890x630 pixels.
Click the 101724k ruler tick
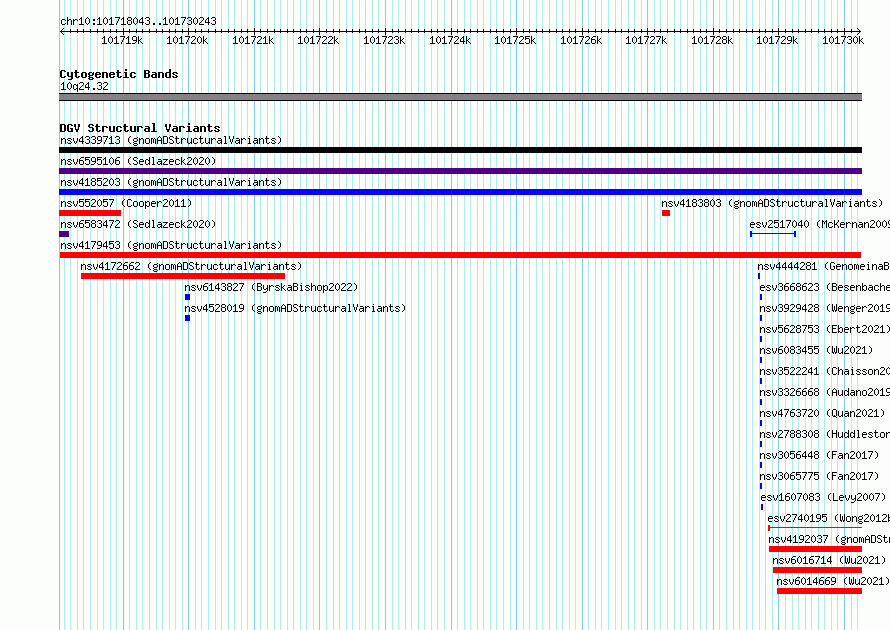pyautogui.click(x=450, y=40)
